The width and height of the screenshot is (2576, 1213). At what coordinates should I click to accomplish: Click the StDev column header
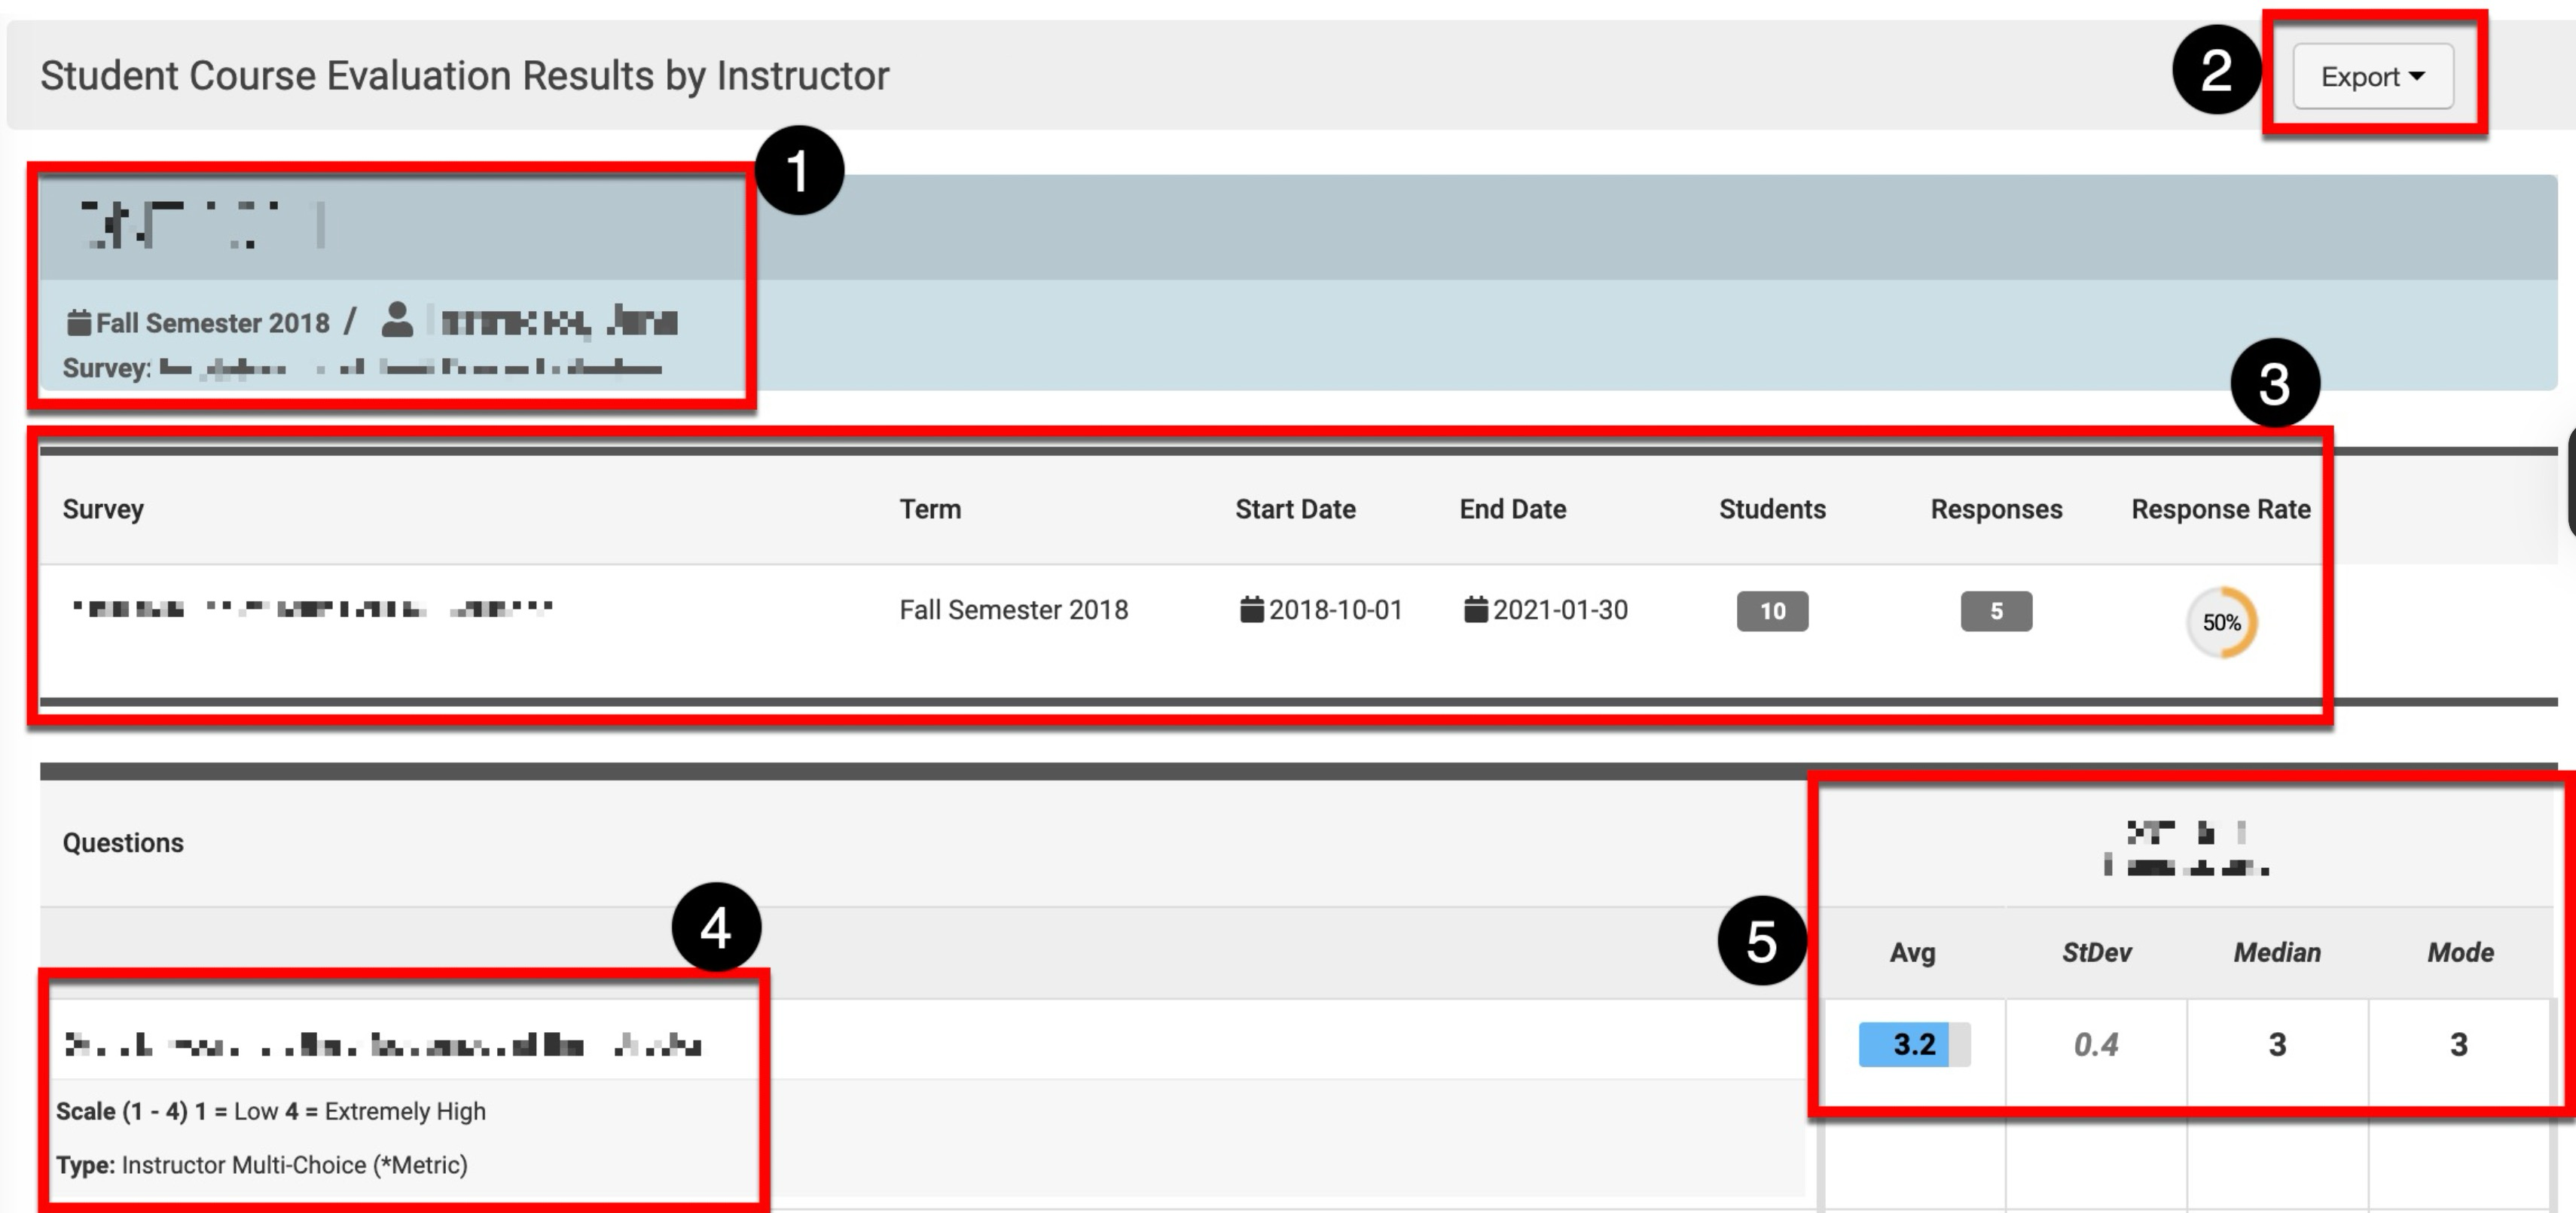click(2096, 952)
